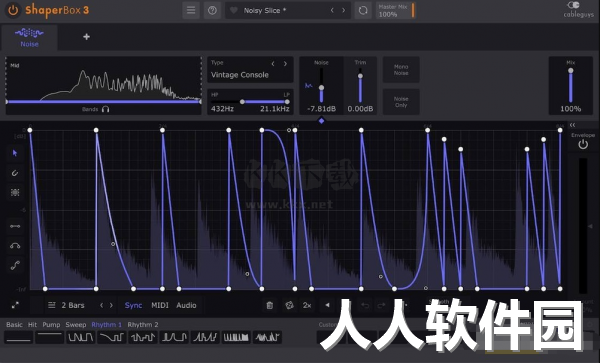This screenshot has height=363, width=600.
Task: Click the Trim slider handle
Action: click(x=360, y=76)
